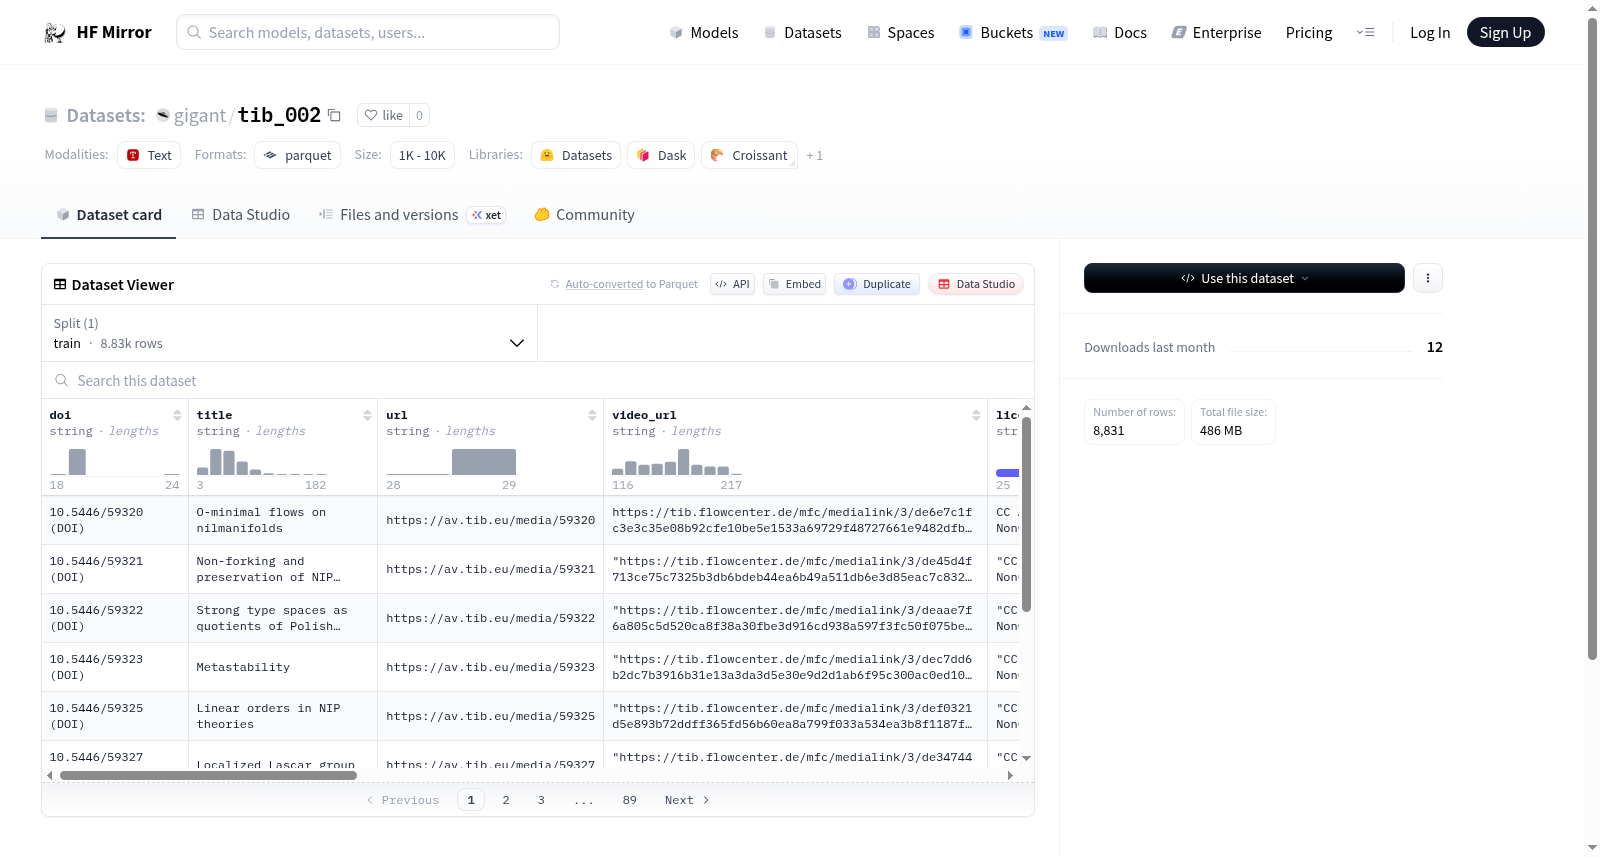Select the Datasets library tag
The width and height of the screenshot is (1600, 857).
coord(576,155)
